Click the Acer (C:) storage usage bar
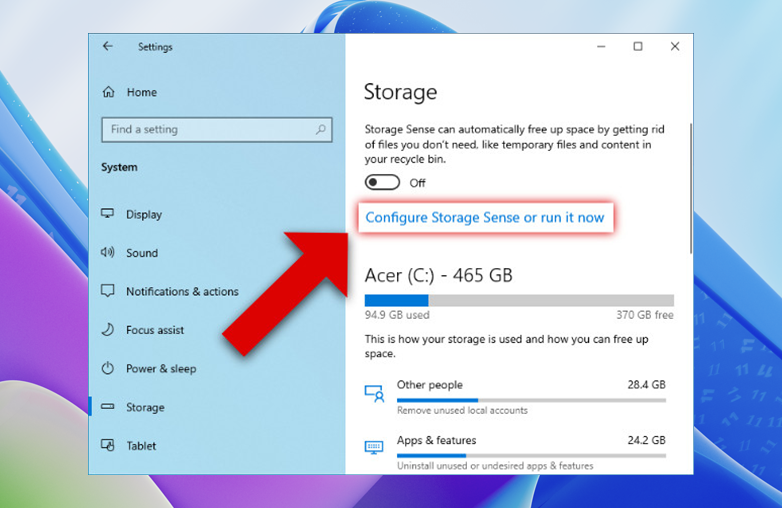This screenshot has width=782, height=508. pyautogui.click(x=519, y=300)
